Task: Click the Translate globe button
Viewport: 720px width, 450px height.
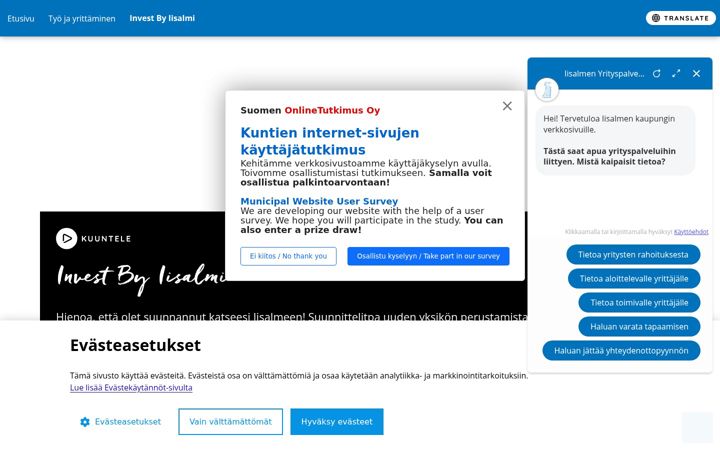Action: click(x=681, y=18)
